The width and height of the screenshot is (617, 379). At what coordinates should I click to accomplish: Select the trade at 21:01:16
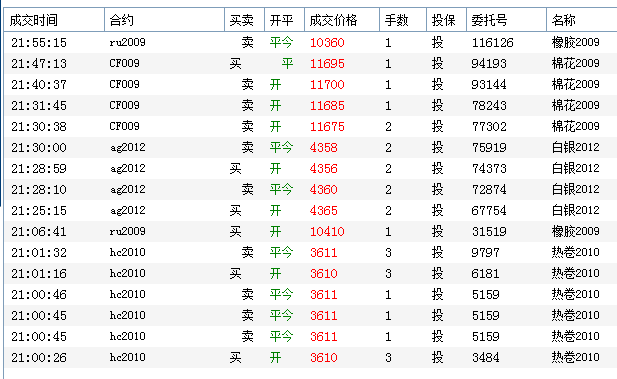click(x=310, y=274)
